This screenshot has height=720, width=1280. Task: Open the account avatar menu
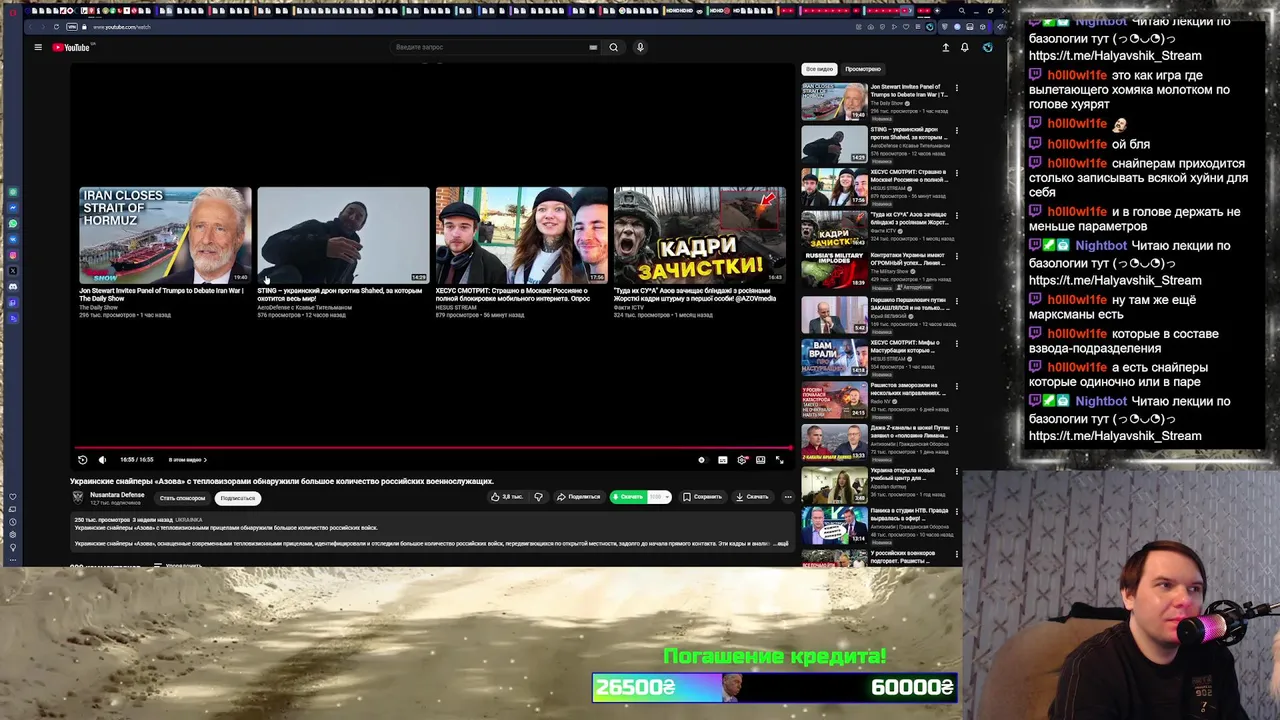click(988, 47)
